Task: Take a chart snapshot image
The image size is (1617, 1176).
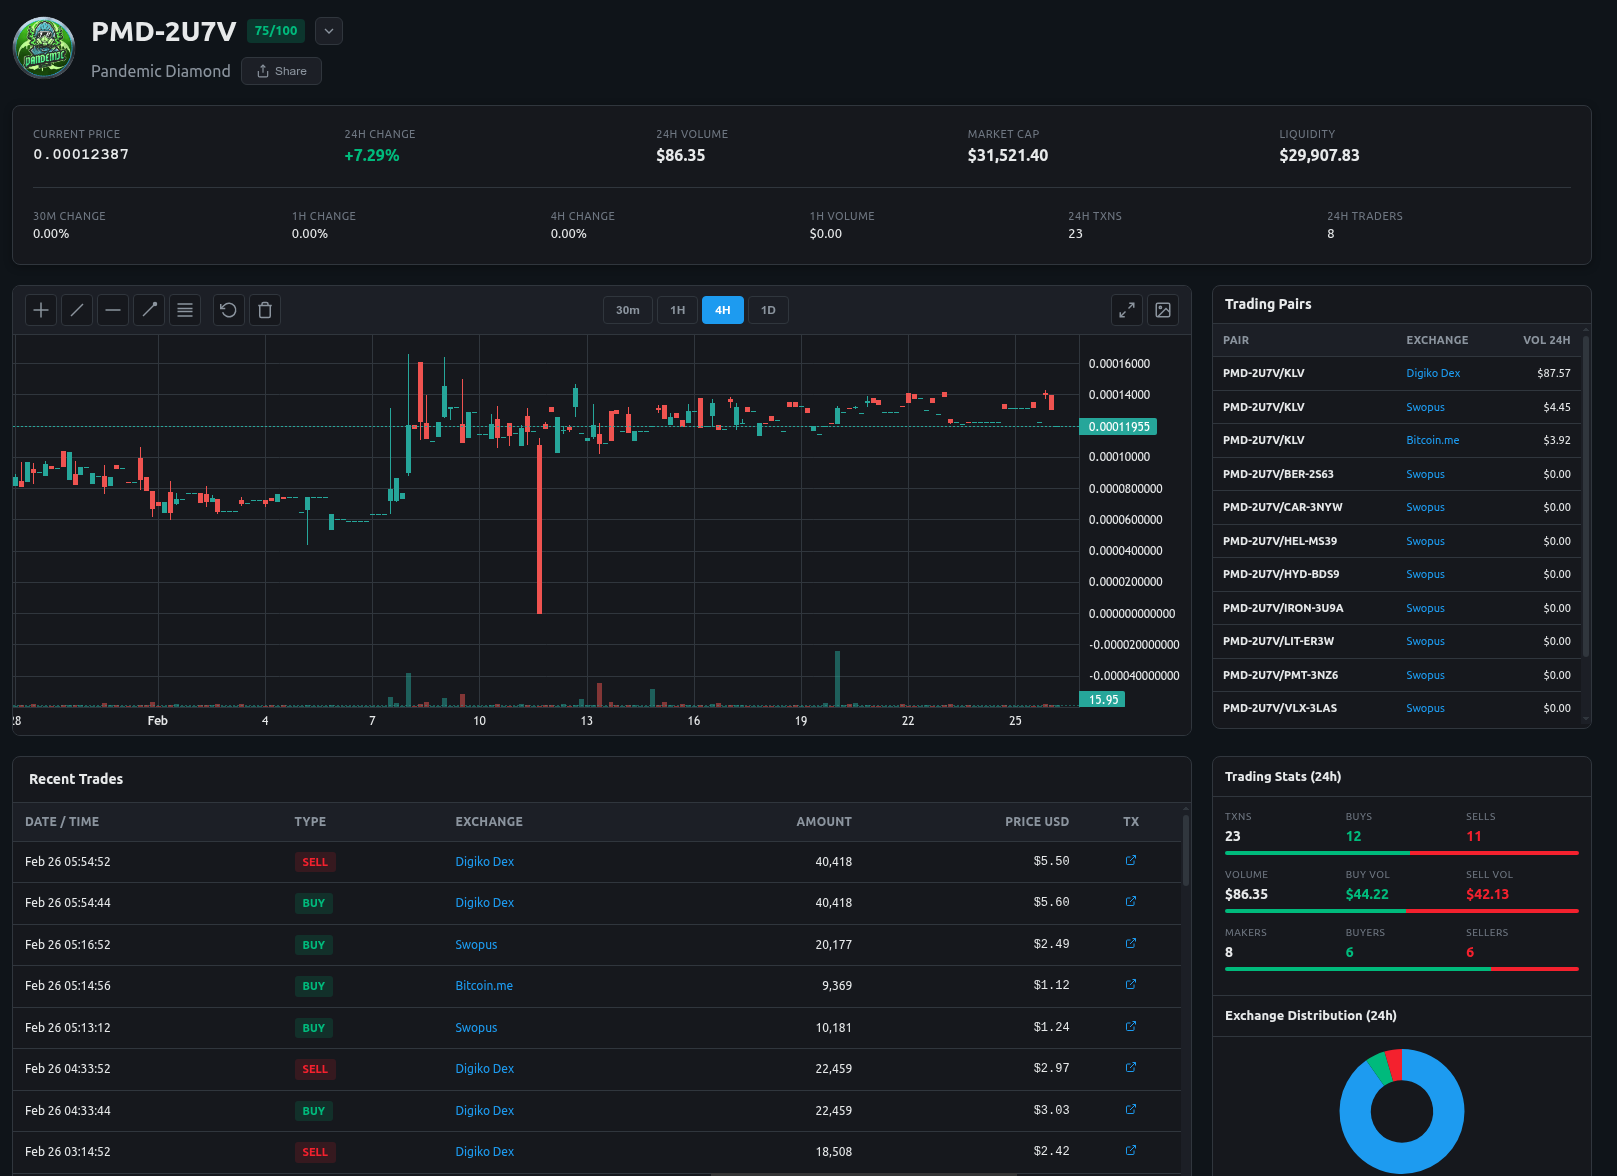Action: [1163, 310]
